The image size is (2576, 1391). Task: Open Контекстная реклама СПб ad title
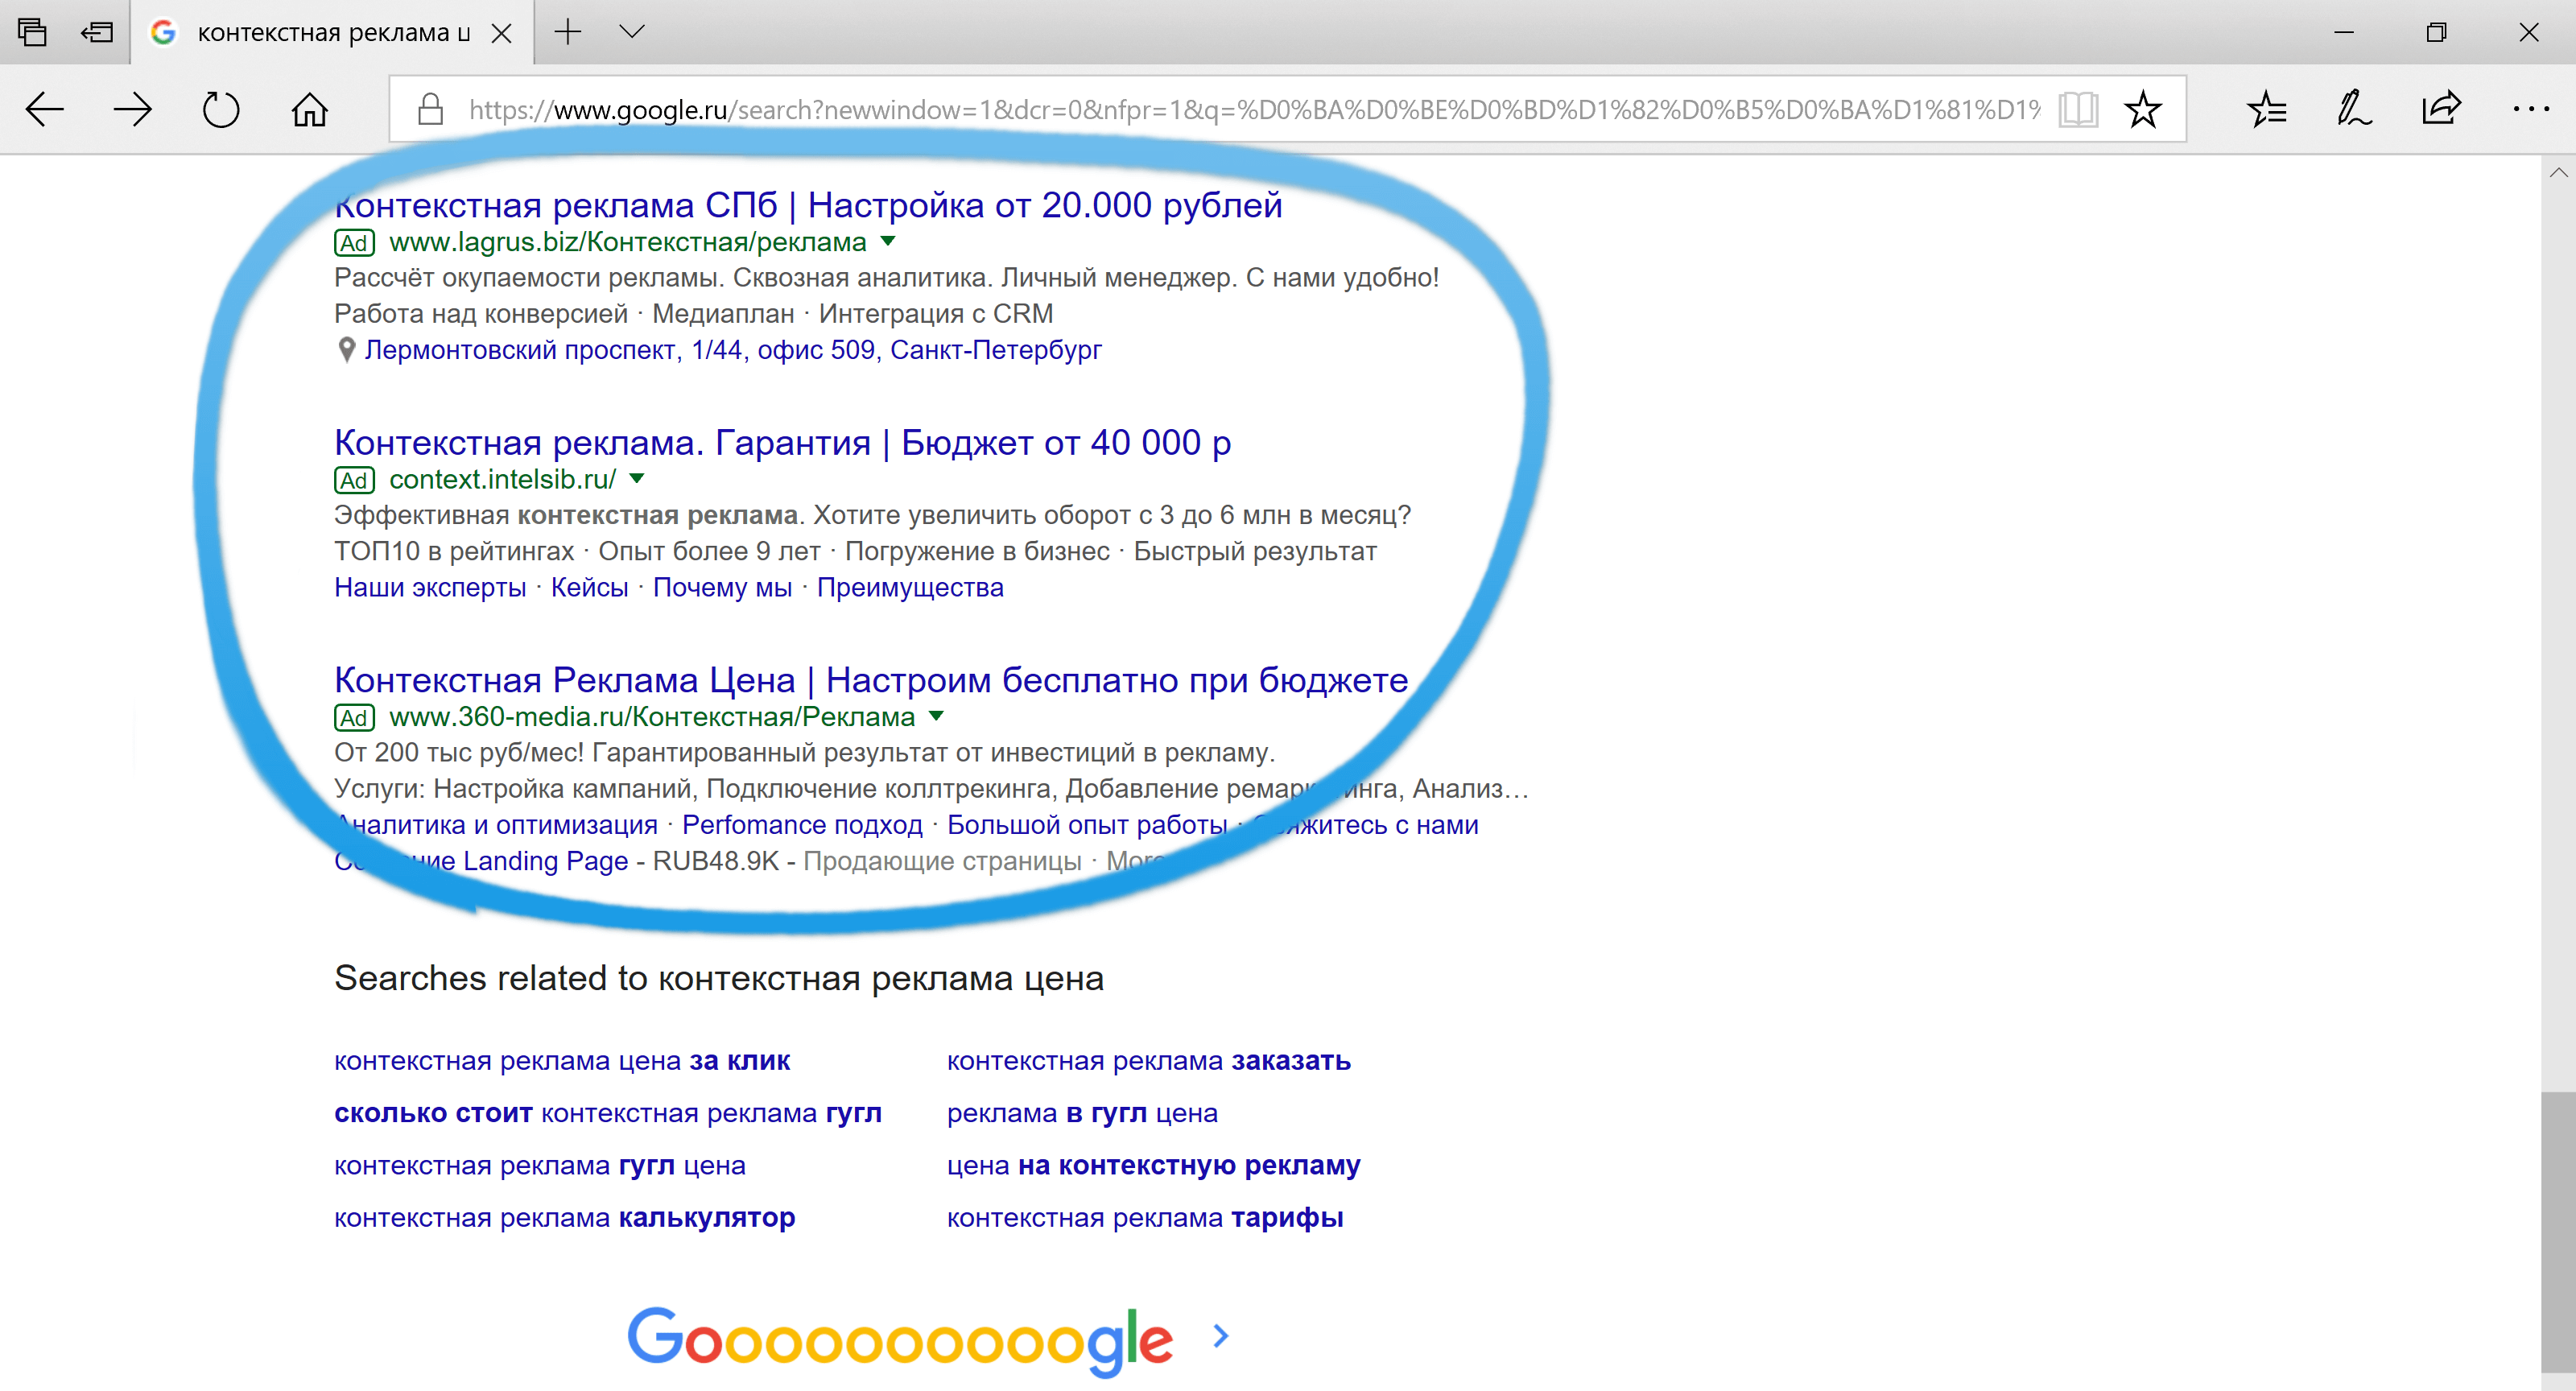point(808,205)
